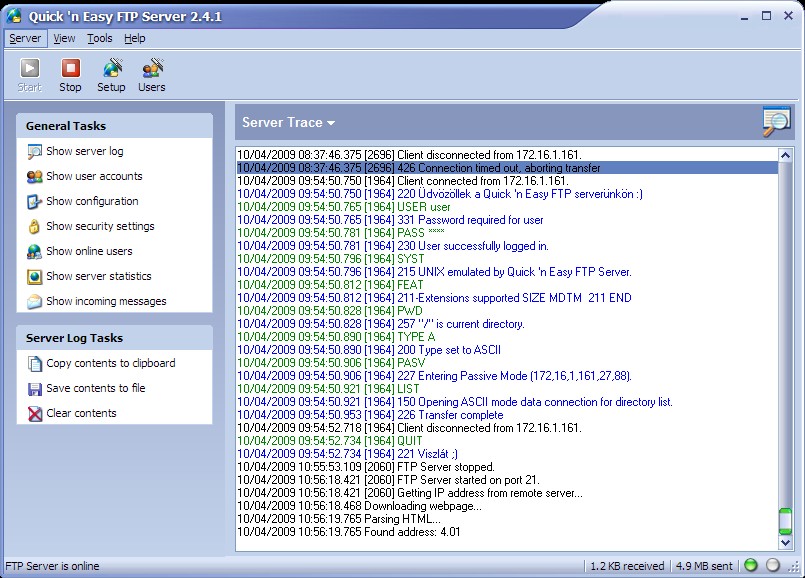Image resolution: width=805 pixels, height=578 pixels.
Task: Select the '227 Entering Passive Mode' line
Action: (x=507, y=376)
